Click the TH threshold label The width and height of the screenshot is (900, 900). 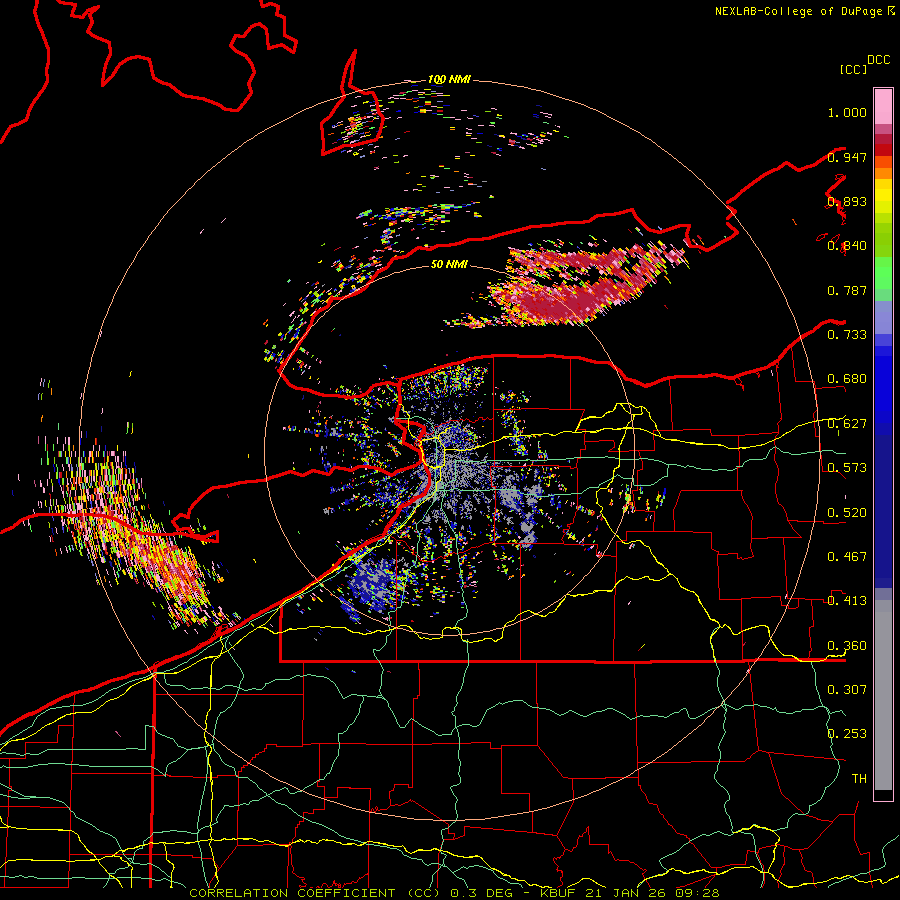click(859, 779)
